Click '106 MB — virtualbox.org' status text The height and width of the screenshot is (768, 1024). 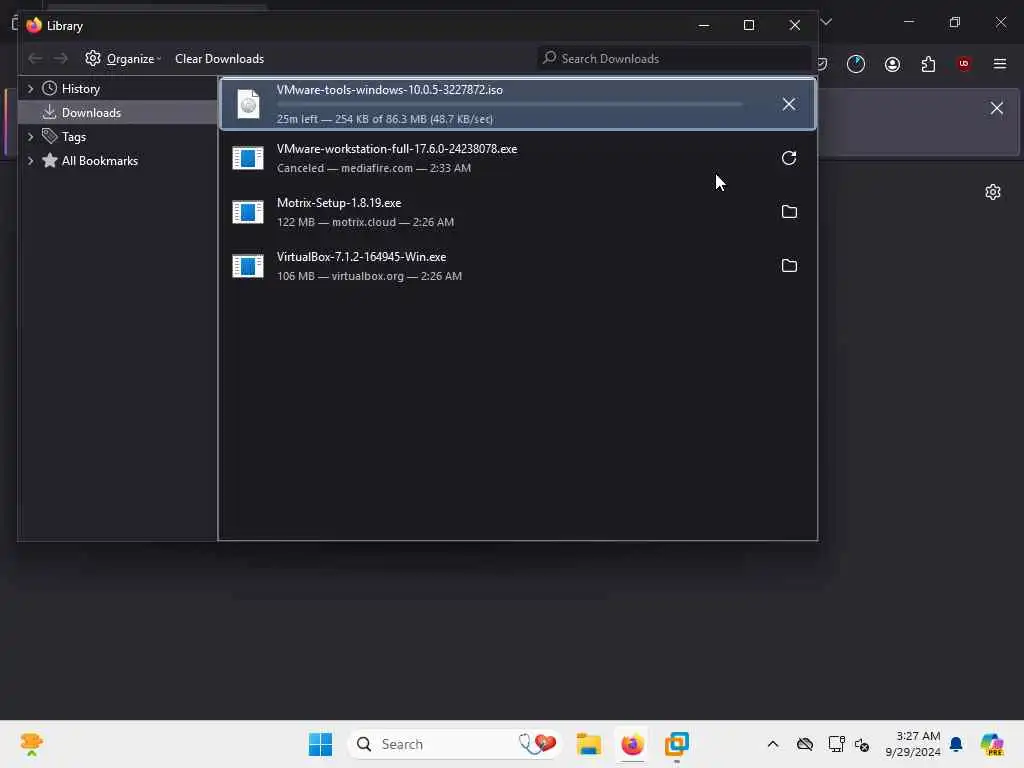pos(369,276)
